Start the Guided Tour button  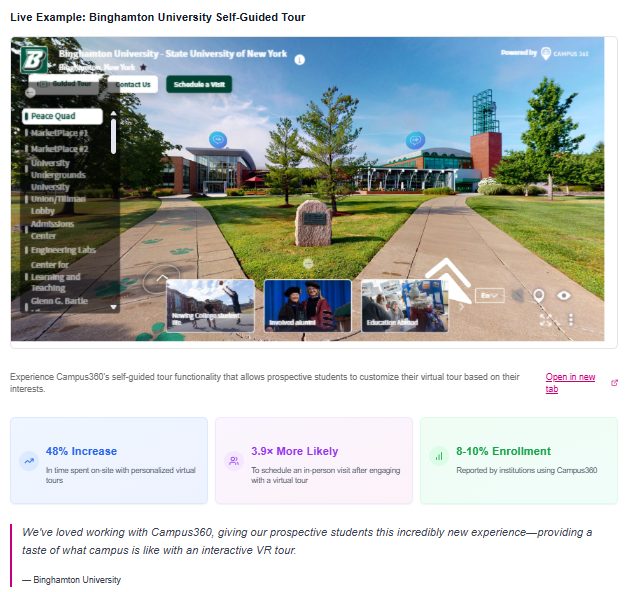tap(64, 84)
